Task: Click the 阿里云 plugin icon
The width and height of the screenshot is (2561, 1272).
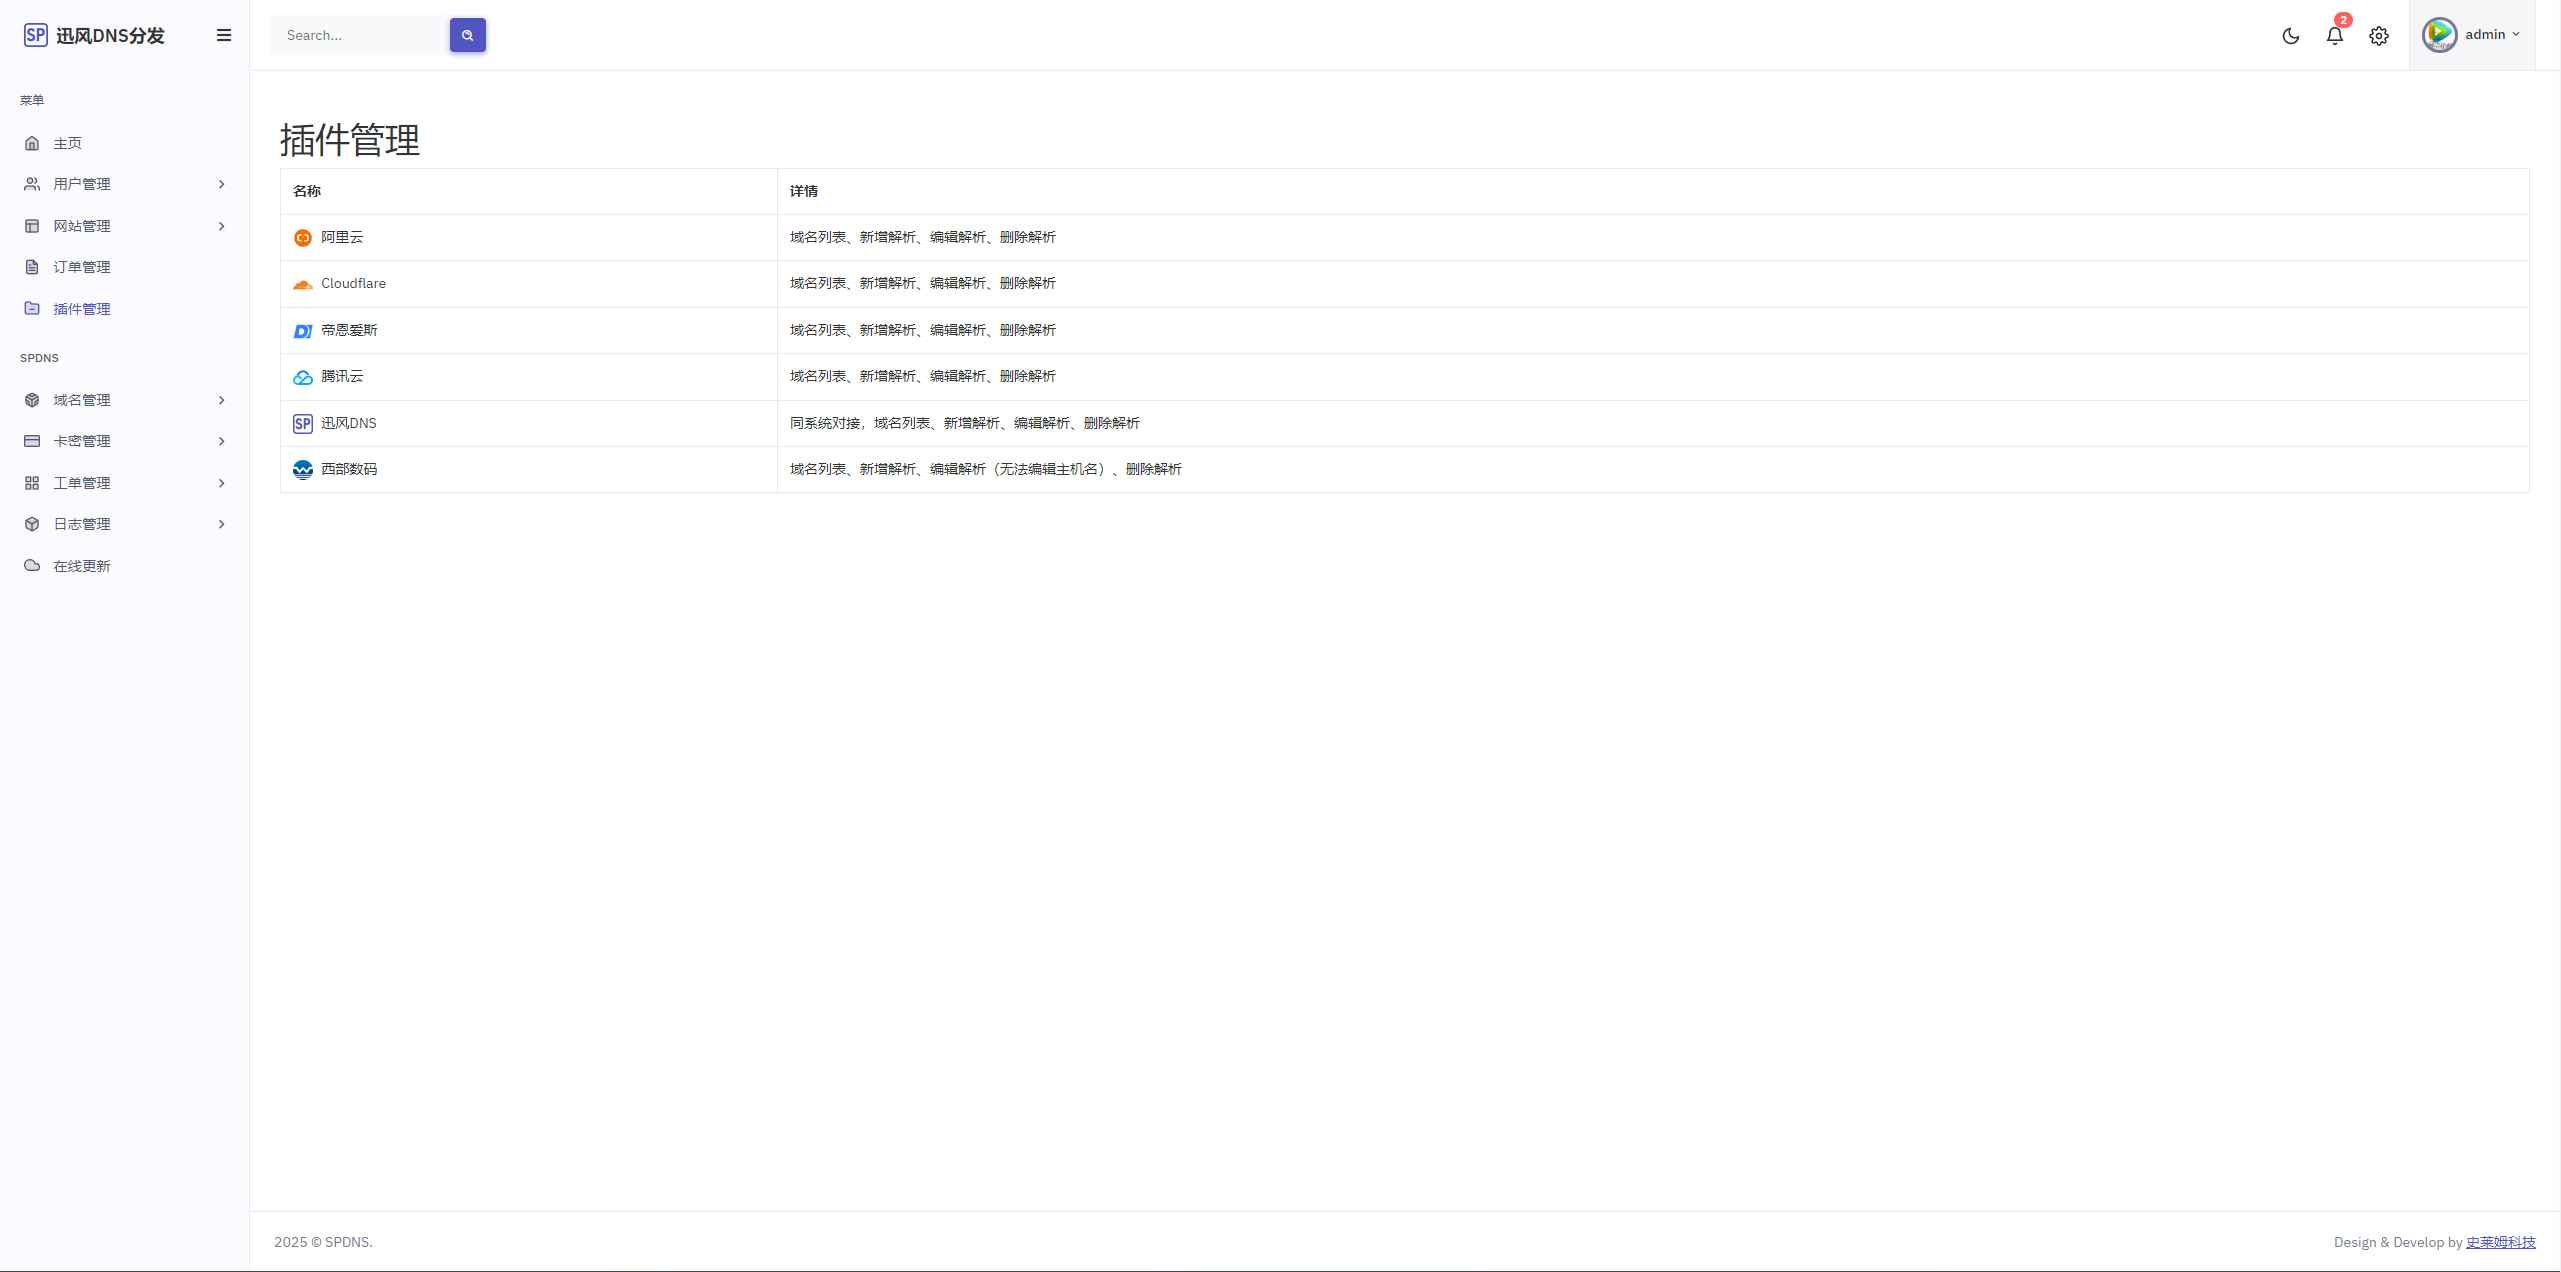Action: (x=302, y=237)
